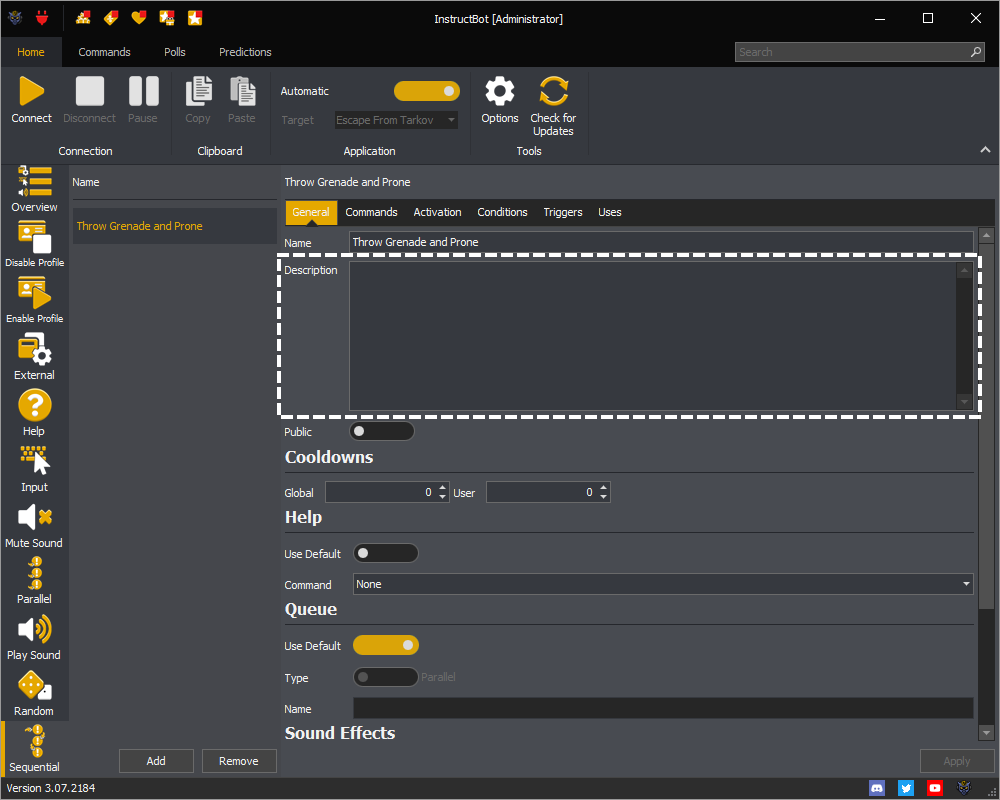Click the Remove button
The width and height of the screenshot is (1000, 800).
[239, 761]
